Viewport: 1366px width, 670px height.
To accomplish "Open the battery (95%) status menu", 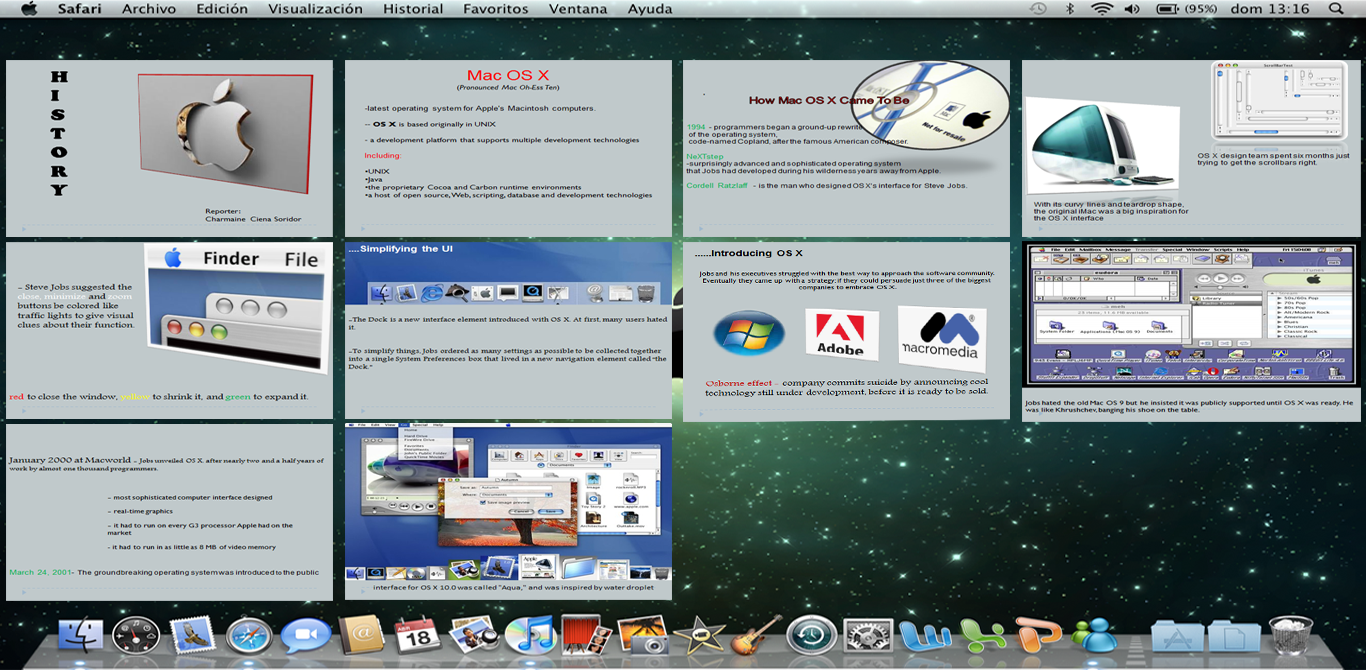I will click(x=1187, y=9).
